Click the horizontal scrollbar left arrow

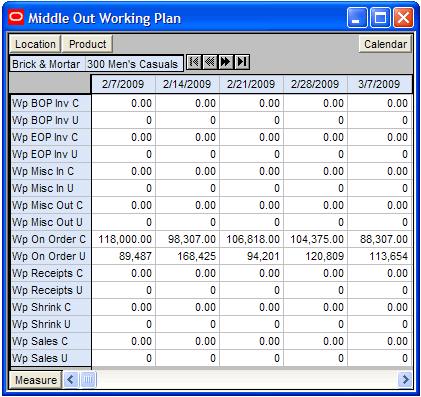pos(71,380)
